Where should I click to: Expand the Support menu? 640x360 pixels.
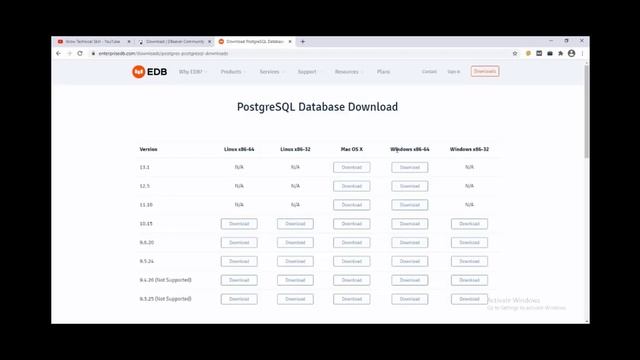point(308,72)
